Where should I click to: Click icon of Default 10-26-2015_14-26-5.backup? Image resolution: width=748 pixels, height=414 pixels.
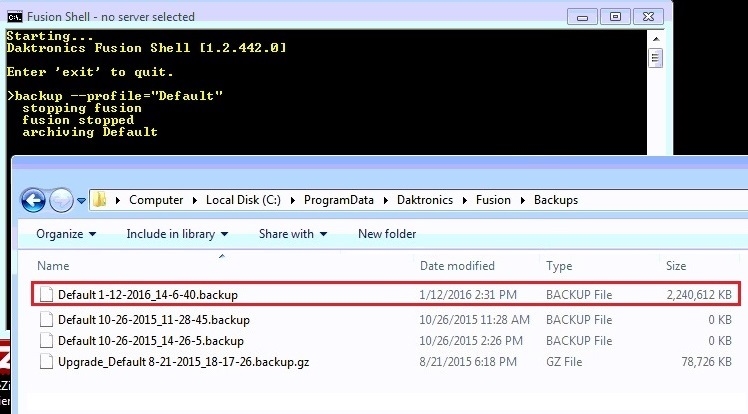(46, 341)
